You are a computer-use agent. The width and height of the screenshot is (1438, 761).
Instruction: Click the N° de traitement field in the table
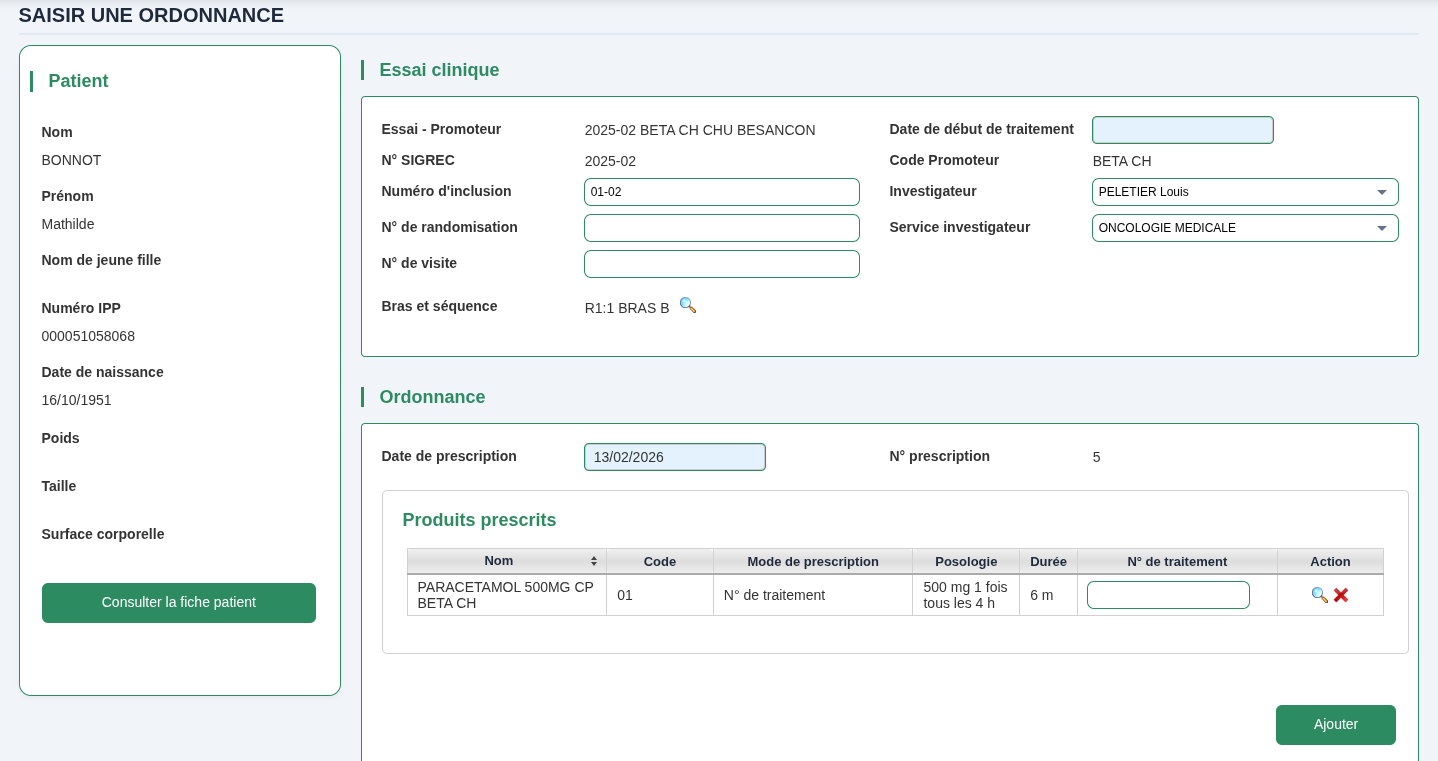tap(1168, 595)
